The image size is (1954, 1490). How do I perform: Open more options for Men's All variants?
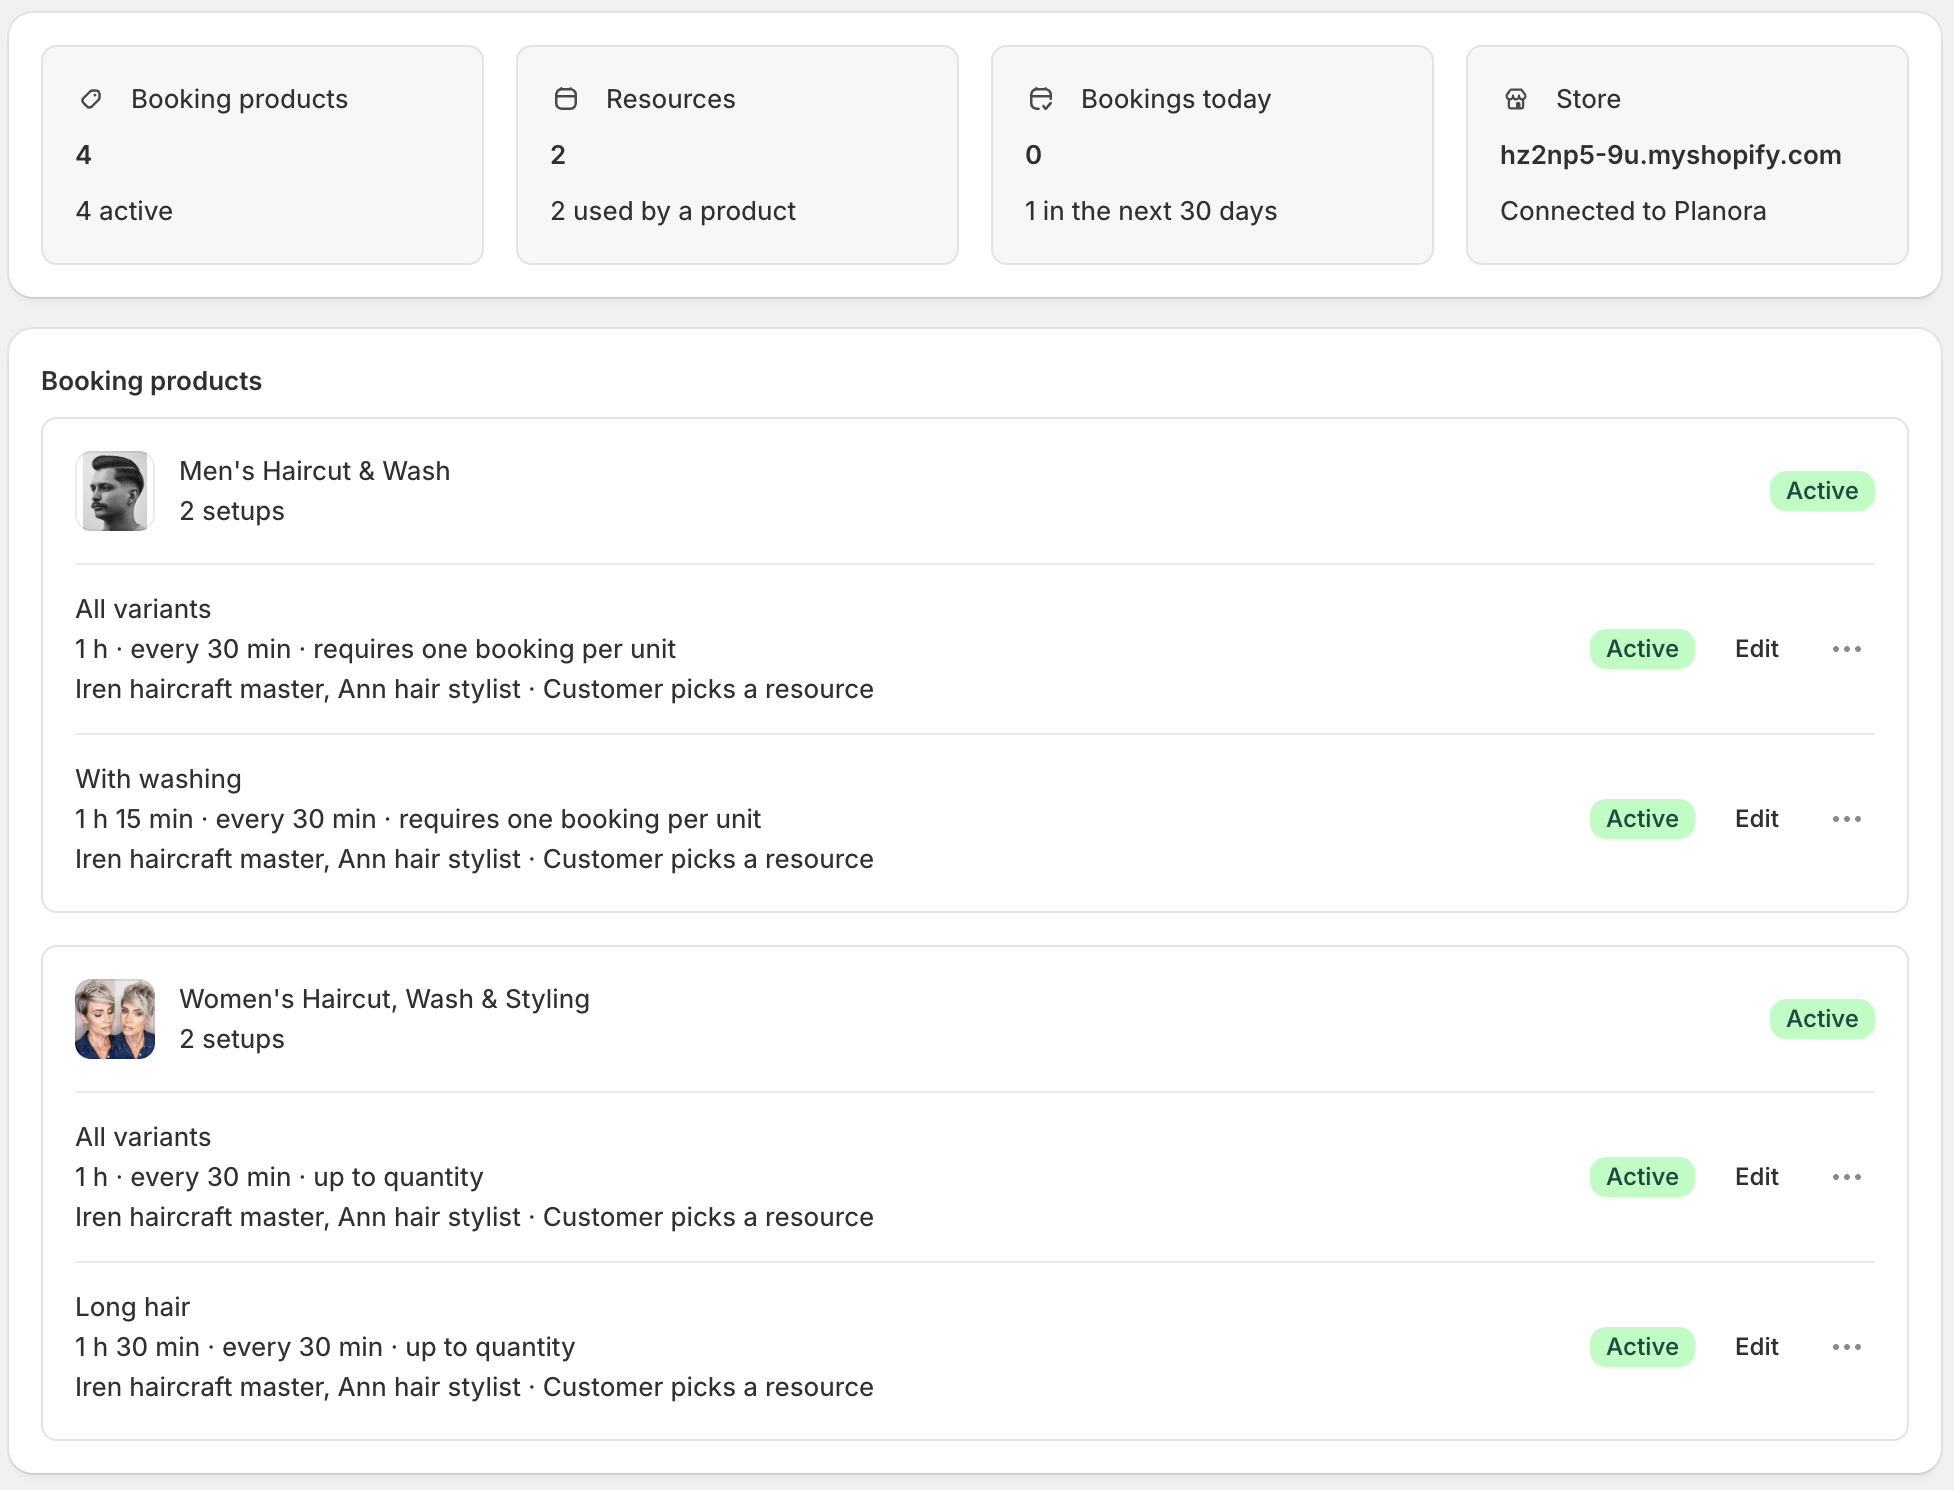1847,649
